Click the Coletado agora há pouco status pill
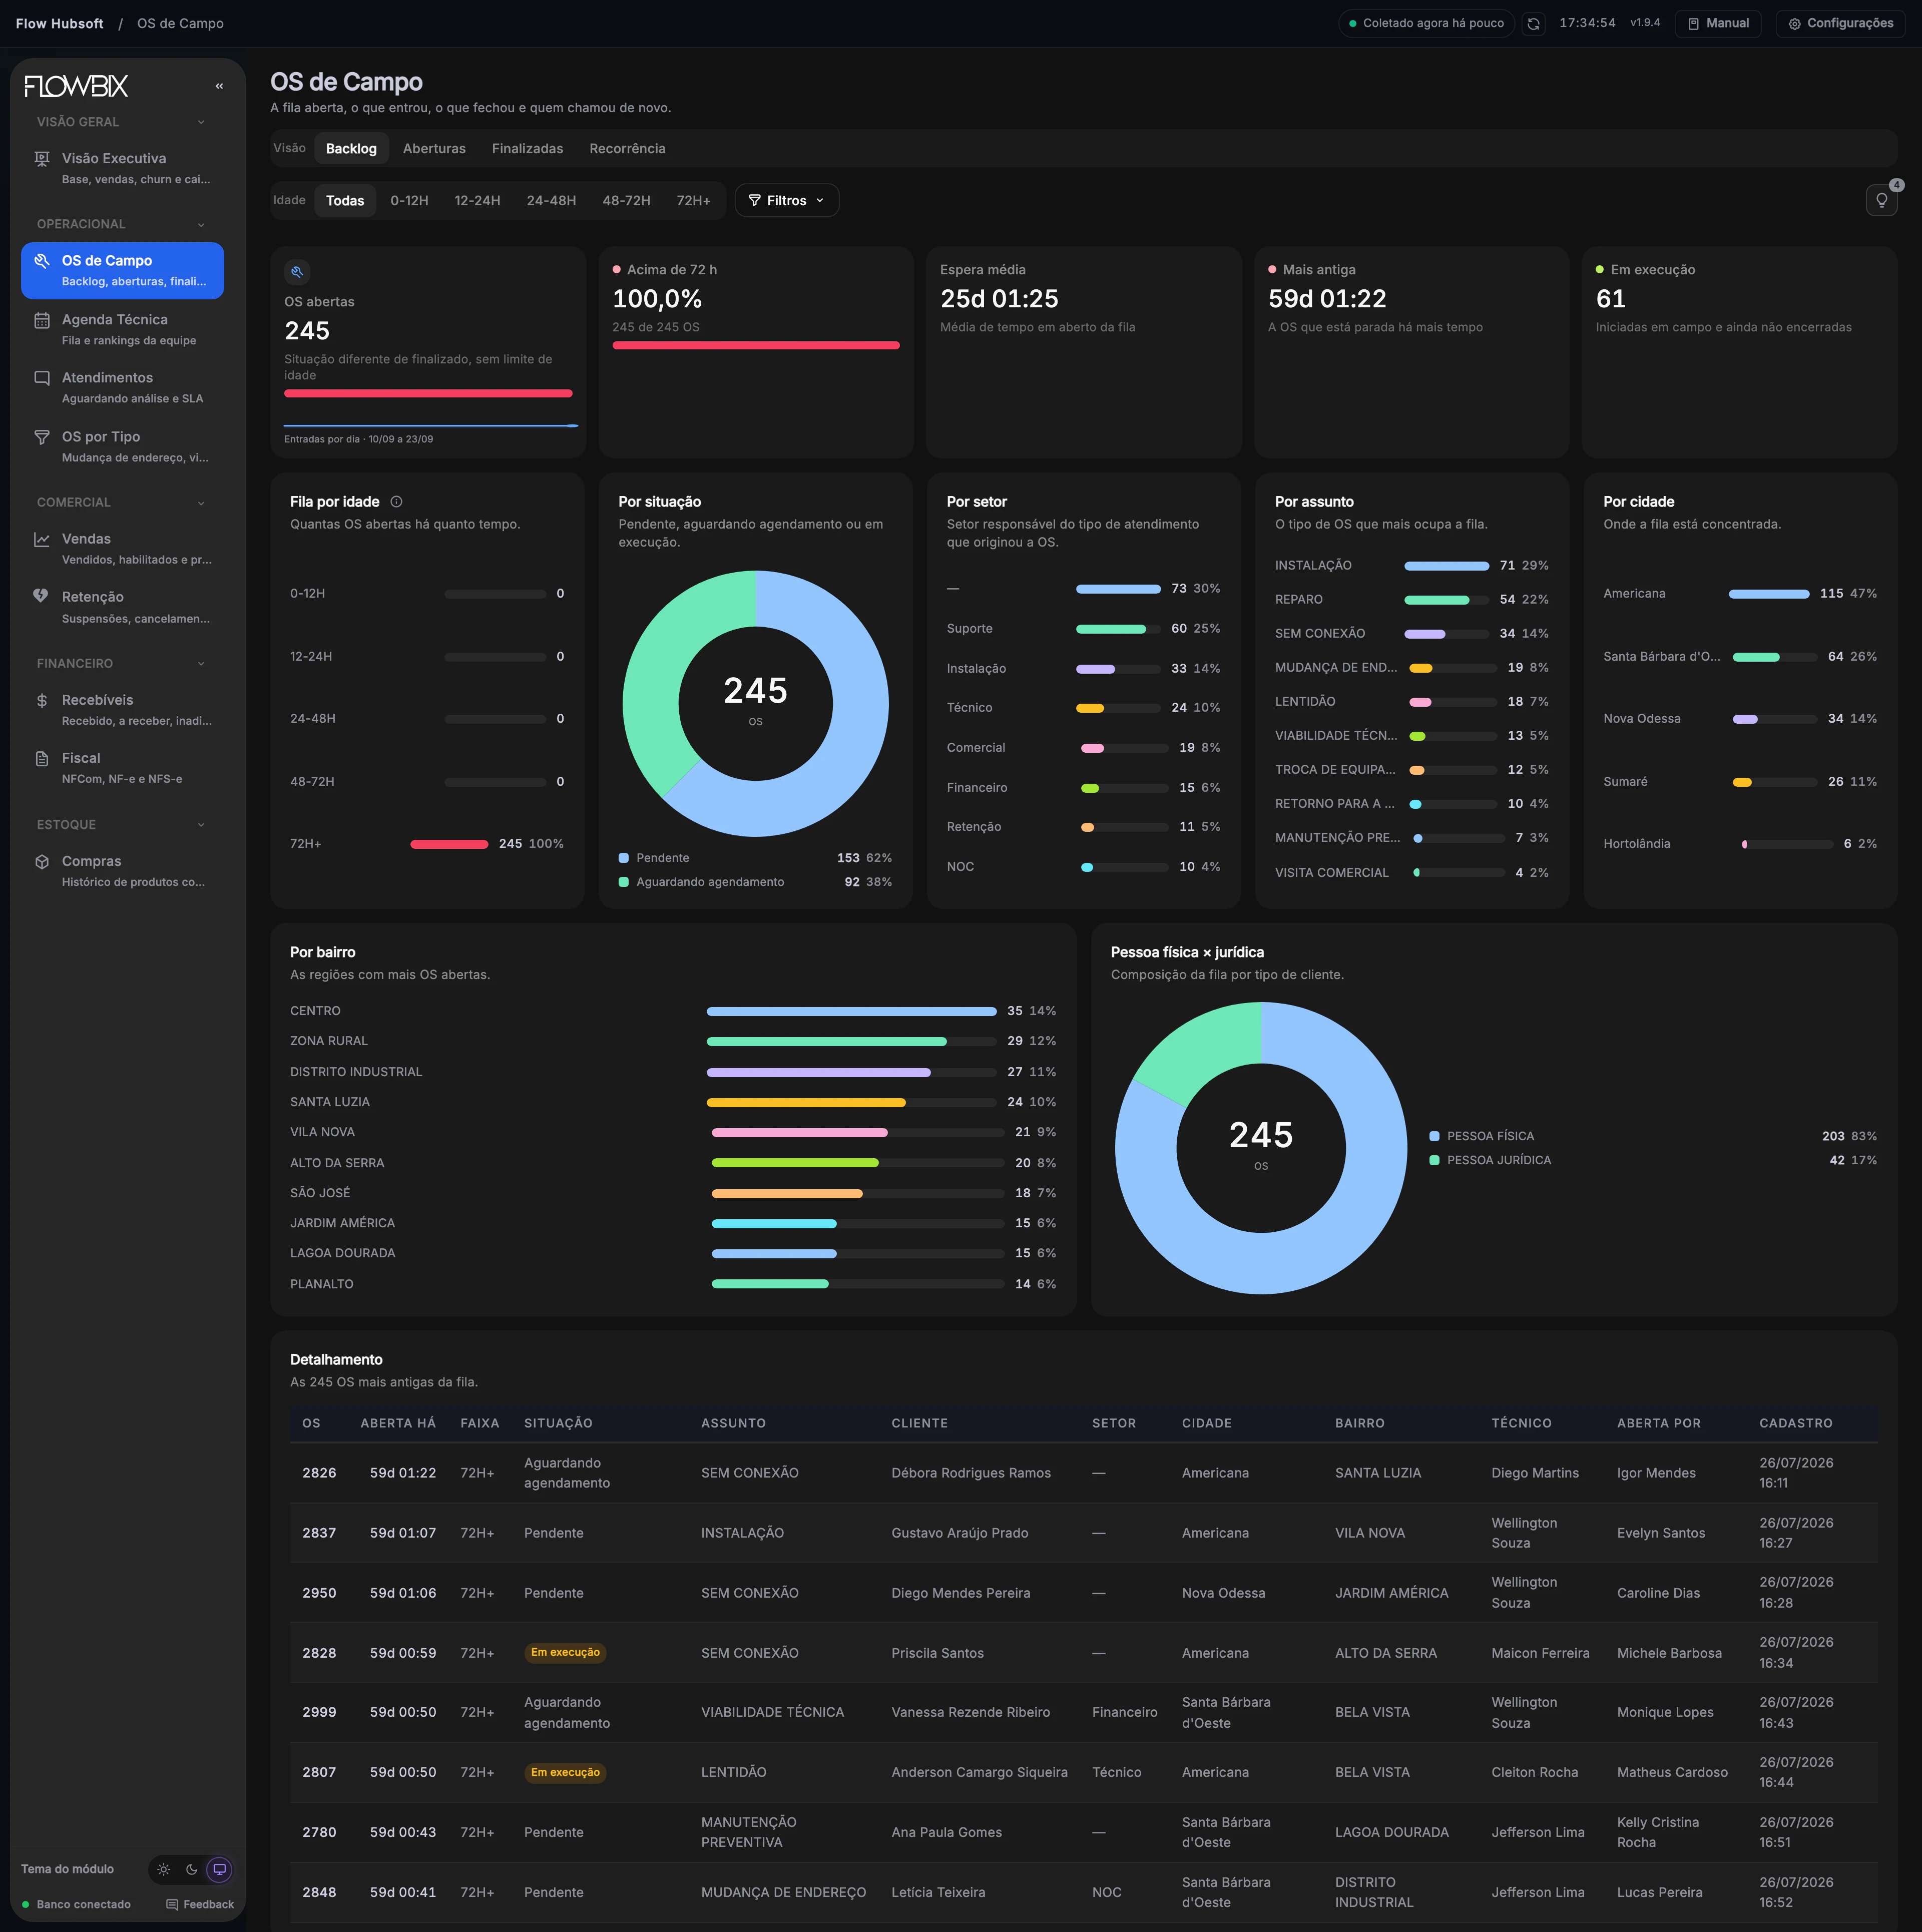 pos(1426,23)
